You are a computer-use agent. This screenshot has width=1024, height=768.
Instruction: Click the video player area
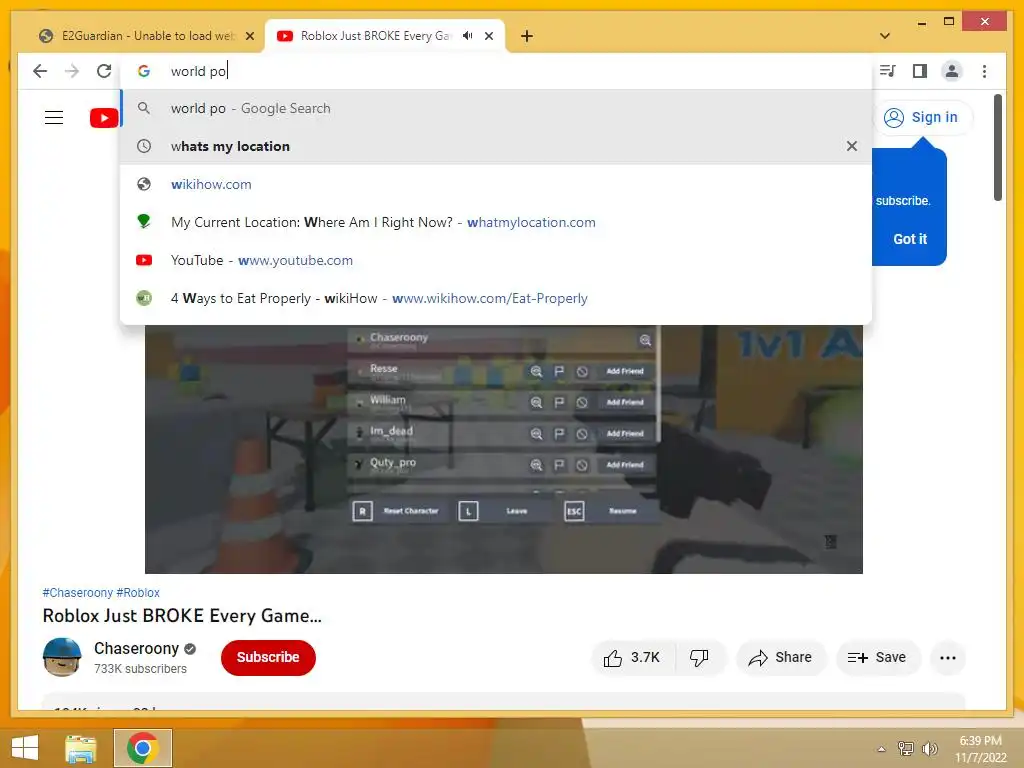(504, 449)
